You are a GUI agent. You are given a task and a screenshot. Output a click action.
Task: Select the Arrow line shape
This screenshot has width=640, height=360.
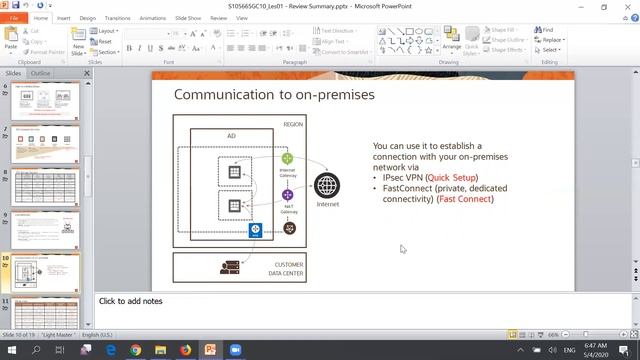click(x=400, y=31)
